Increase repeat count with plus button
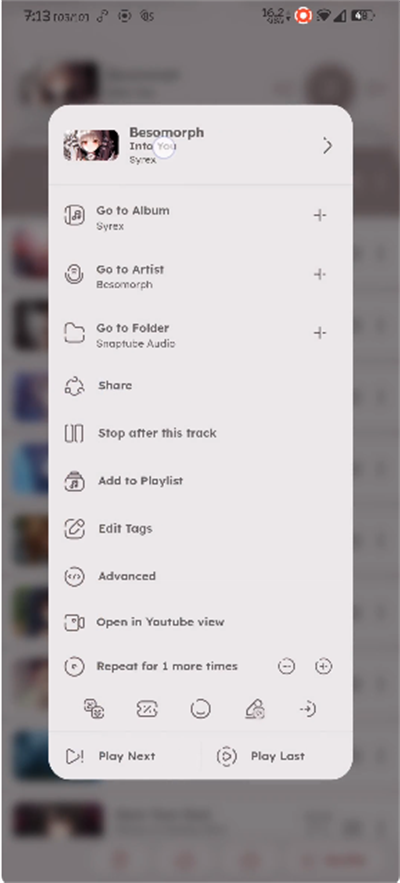 323,667
